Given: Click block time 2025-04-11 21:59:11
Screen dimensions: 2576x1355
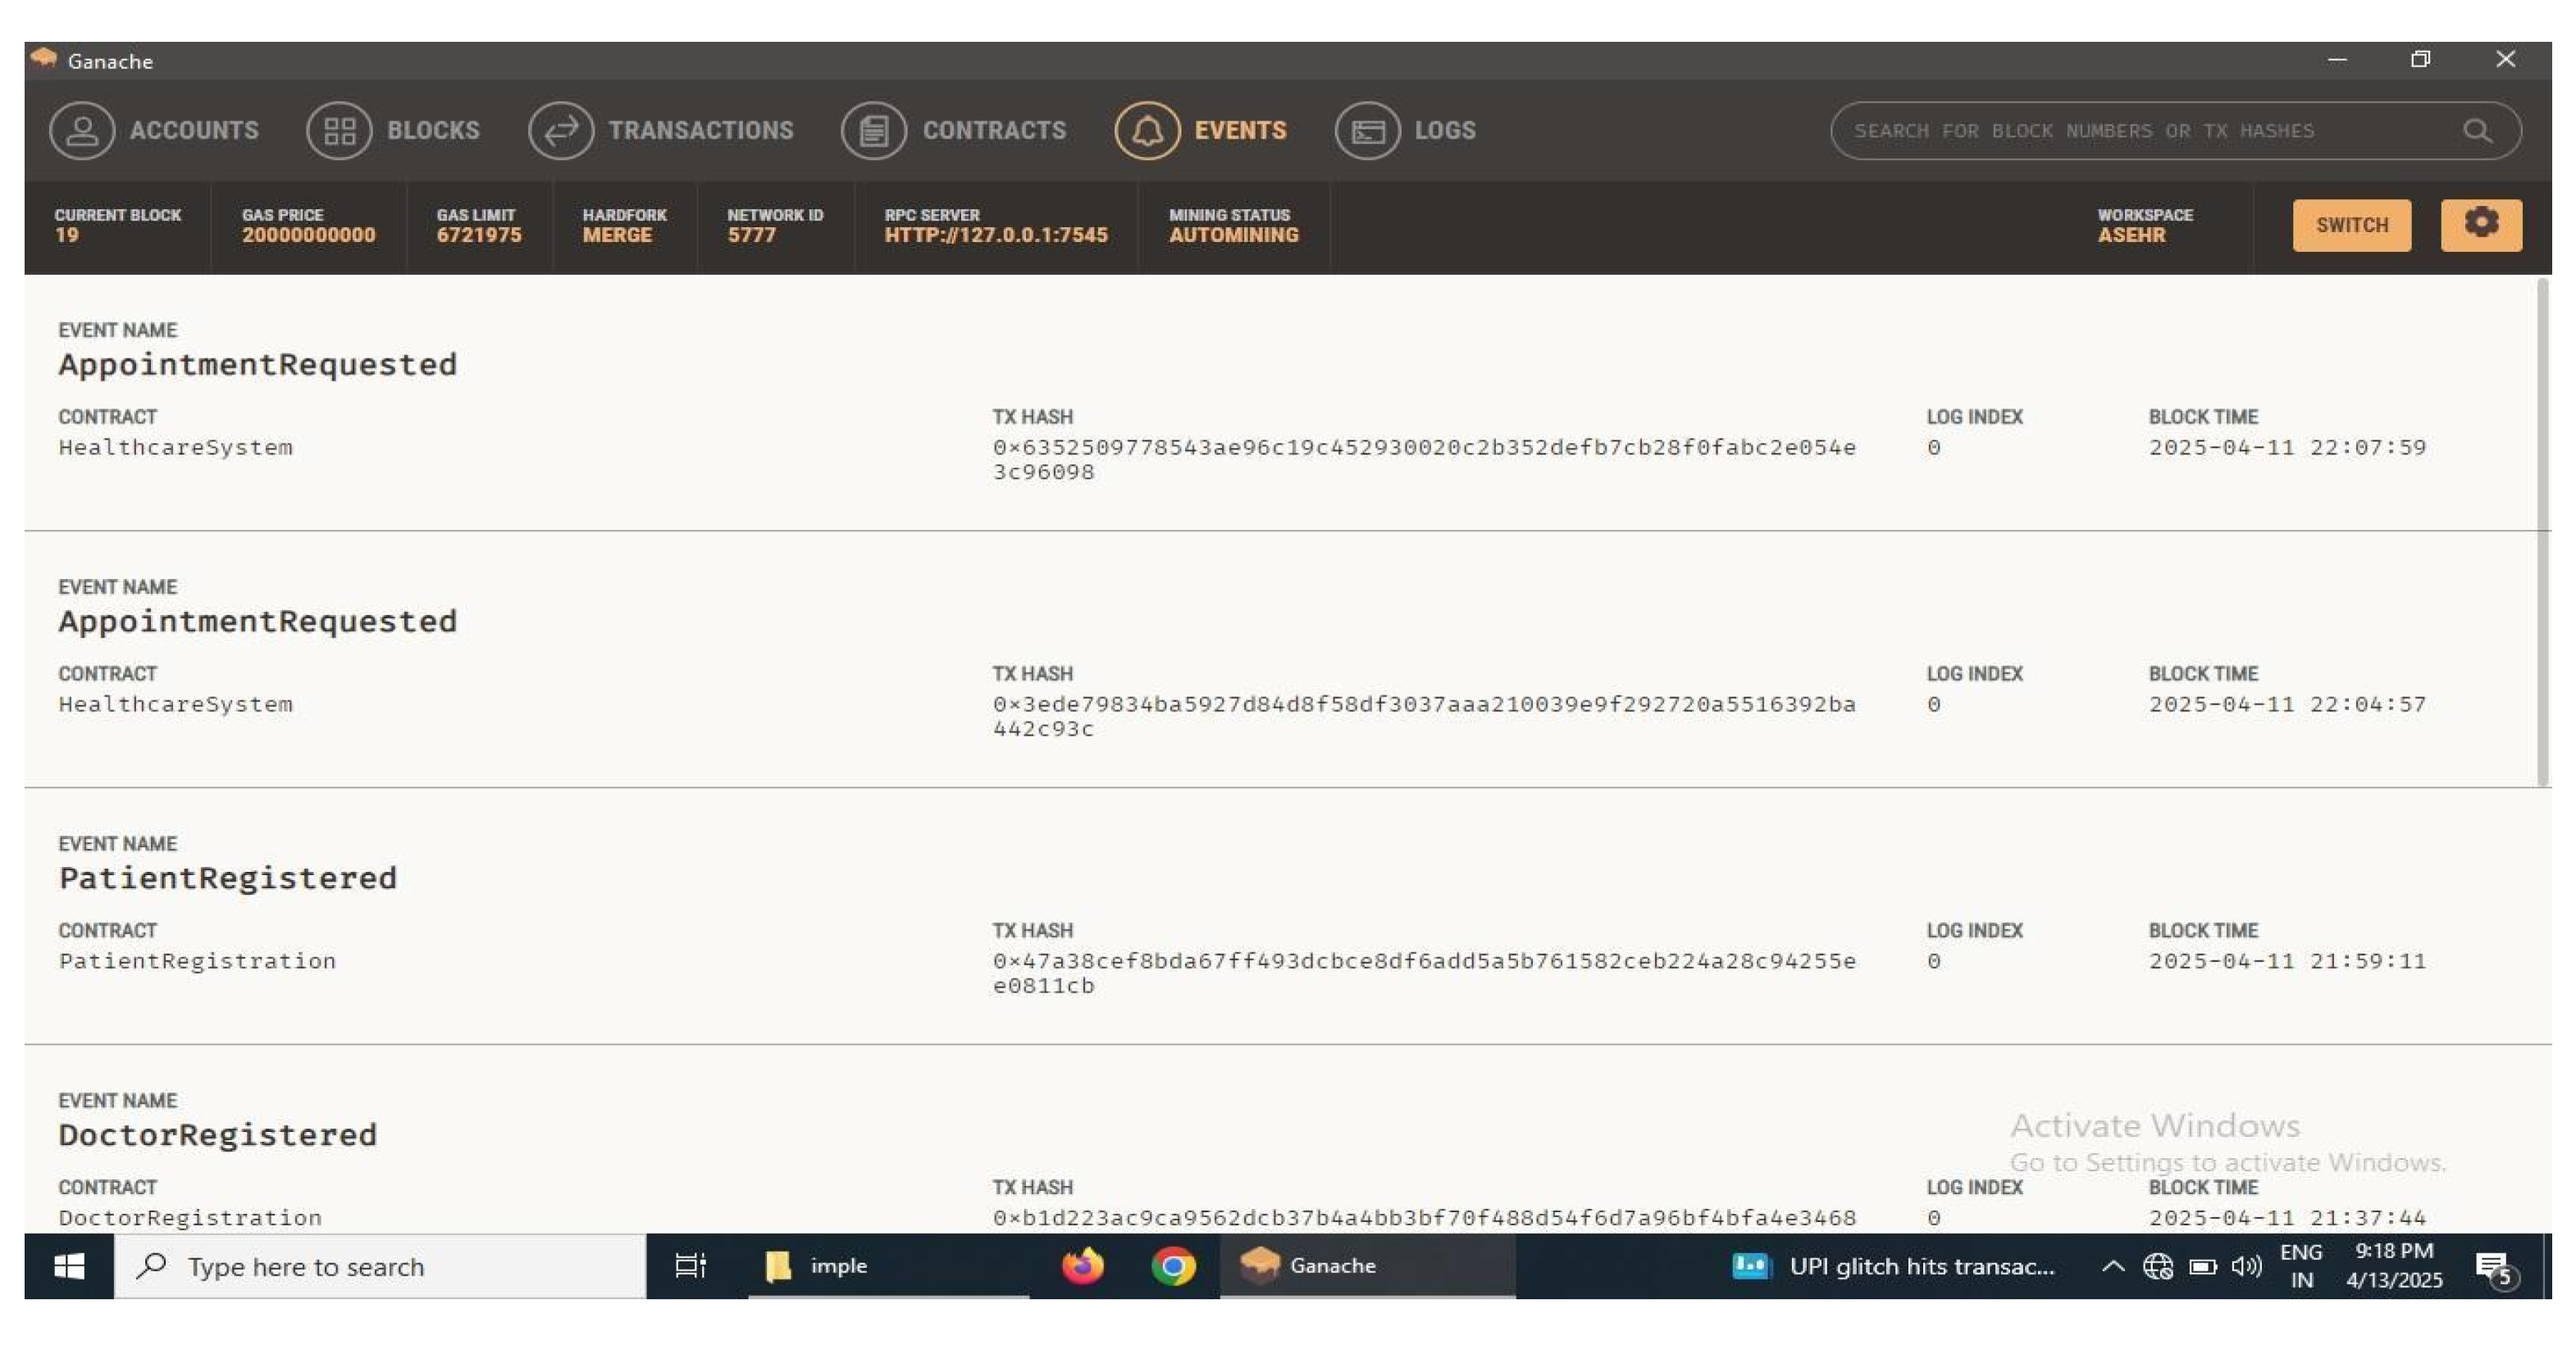Looking at the screenshot, I should 2287,961.
